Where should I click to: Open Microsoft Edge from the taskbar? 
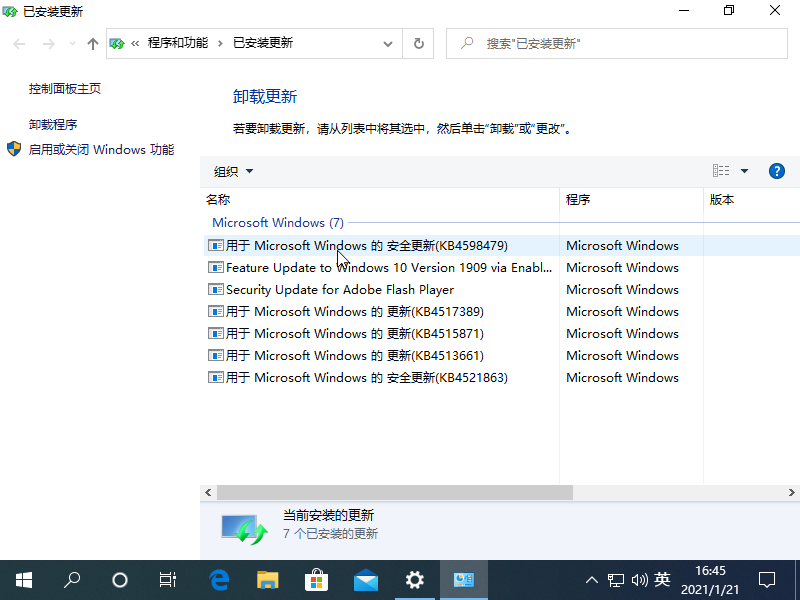tap(219, 579)
